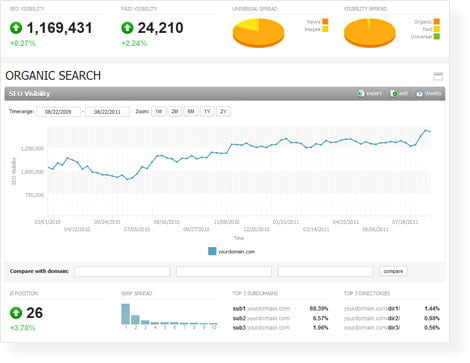Click the Paid yellow legend swatch
470x363 pixels.
click(x=436, y=29)
